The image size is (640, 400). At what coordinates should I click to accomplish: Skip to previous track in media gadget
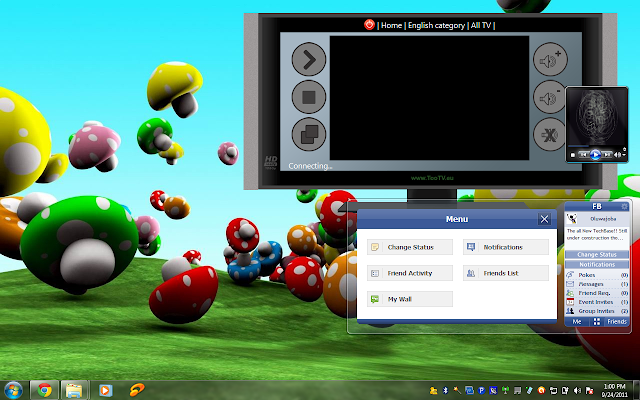[584, 155]
